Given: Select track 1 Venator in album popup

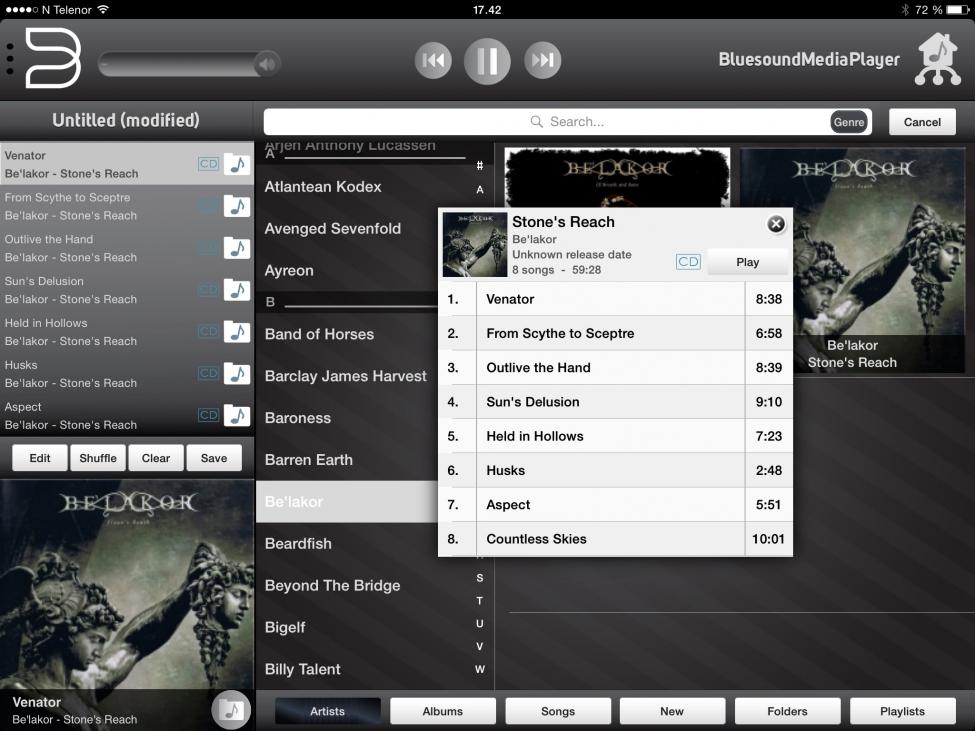Looking at the screenshot, I should point(615,299).
